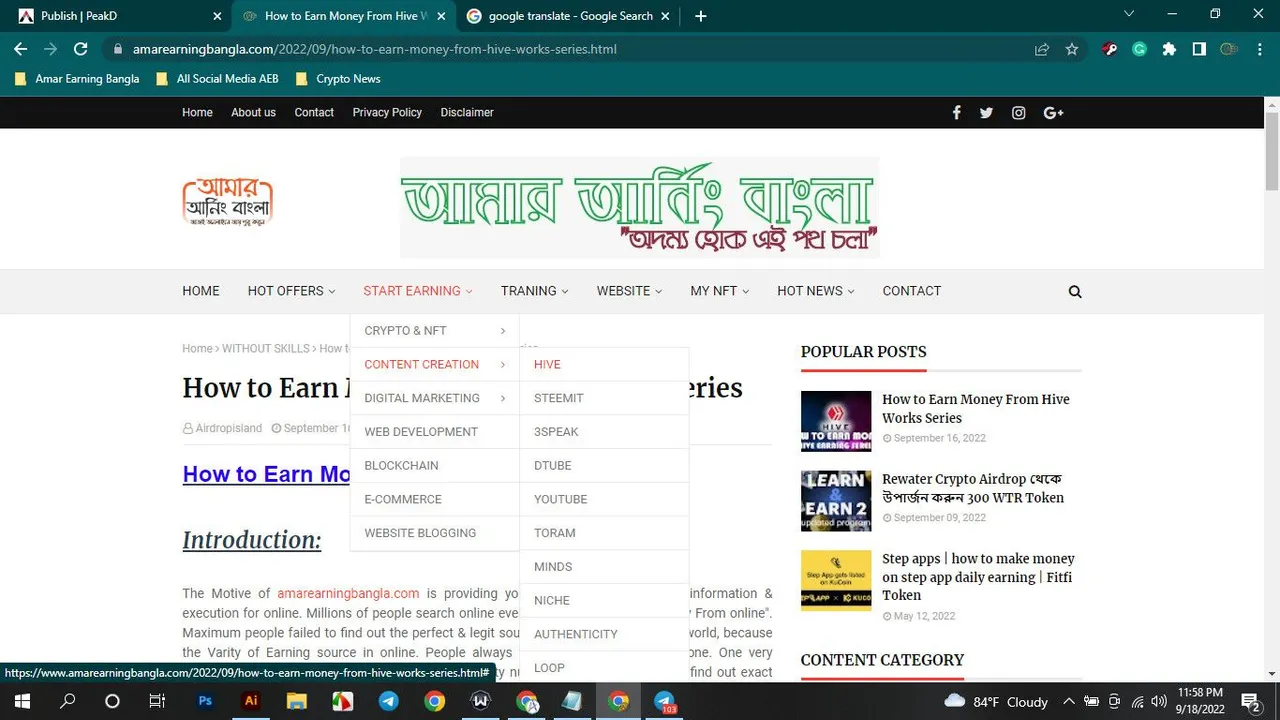Open Windows taskbar search

tap(67, 701)
